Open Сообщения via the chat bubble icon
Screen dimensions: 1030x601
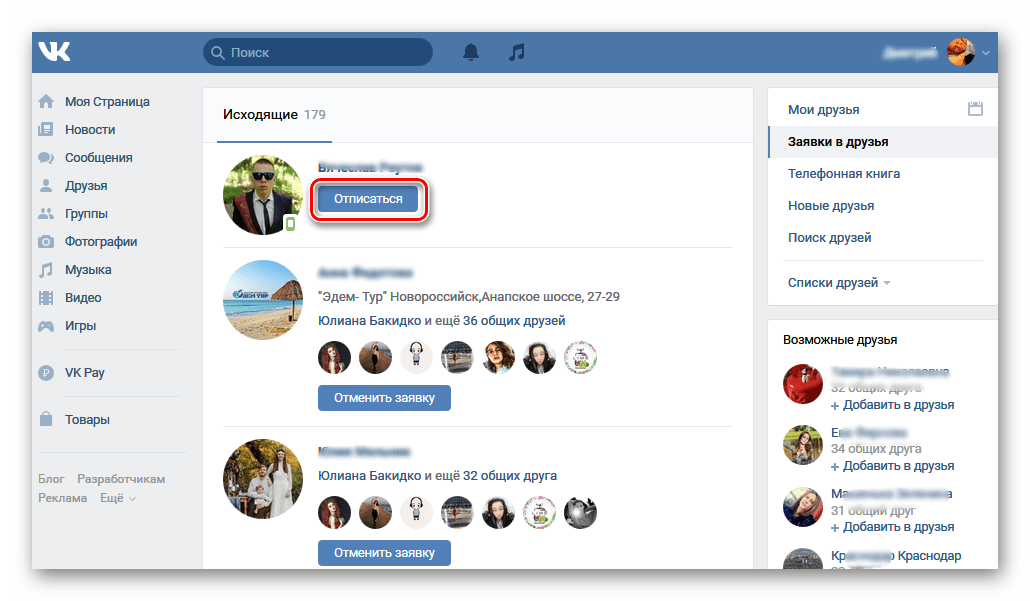46,157
